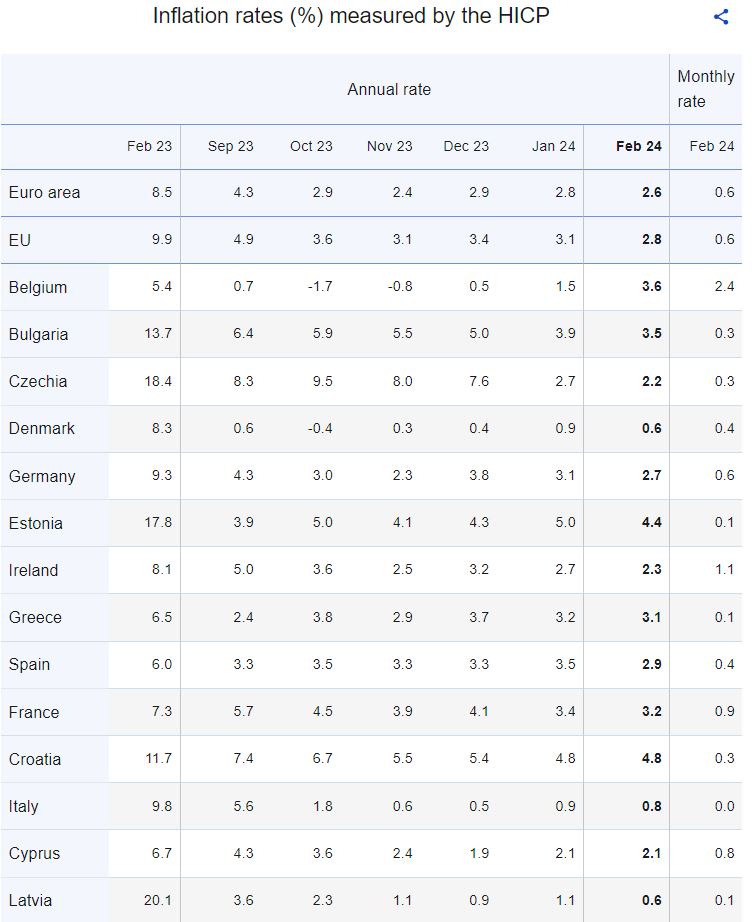Select the Sep 23 column header
This screenshot has width=753, height=922.
pyautogui.click(x=230, y=146)
